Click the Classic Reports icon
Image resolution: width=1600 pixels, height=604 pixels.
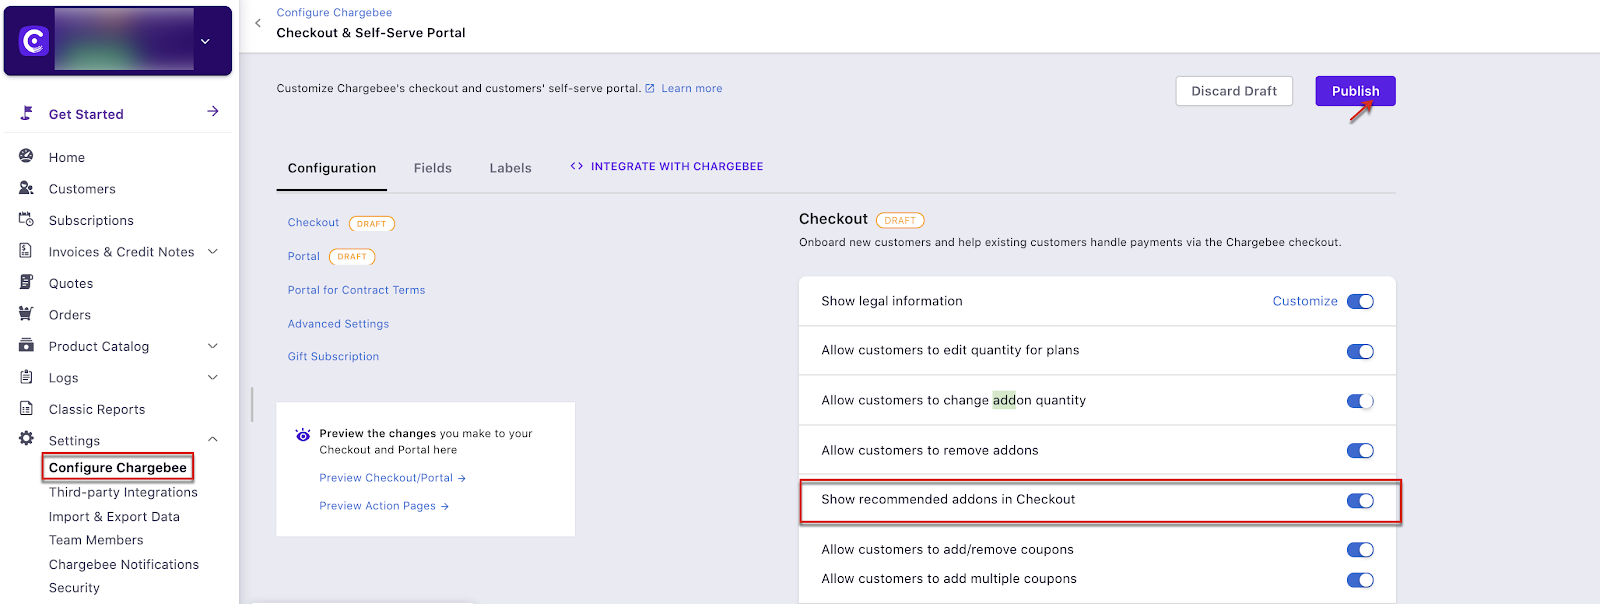point(26,408)
